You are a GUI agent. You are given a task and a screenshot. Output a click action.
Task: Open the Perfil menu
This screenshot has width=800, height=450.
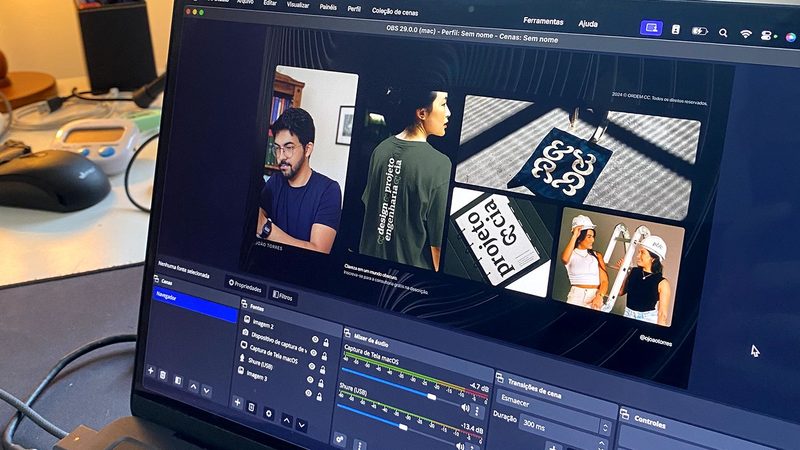354,9
